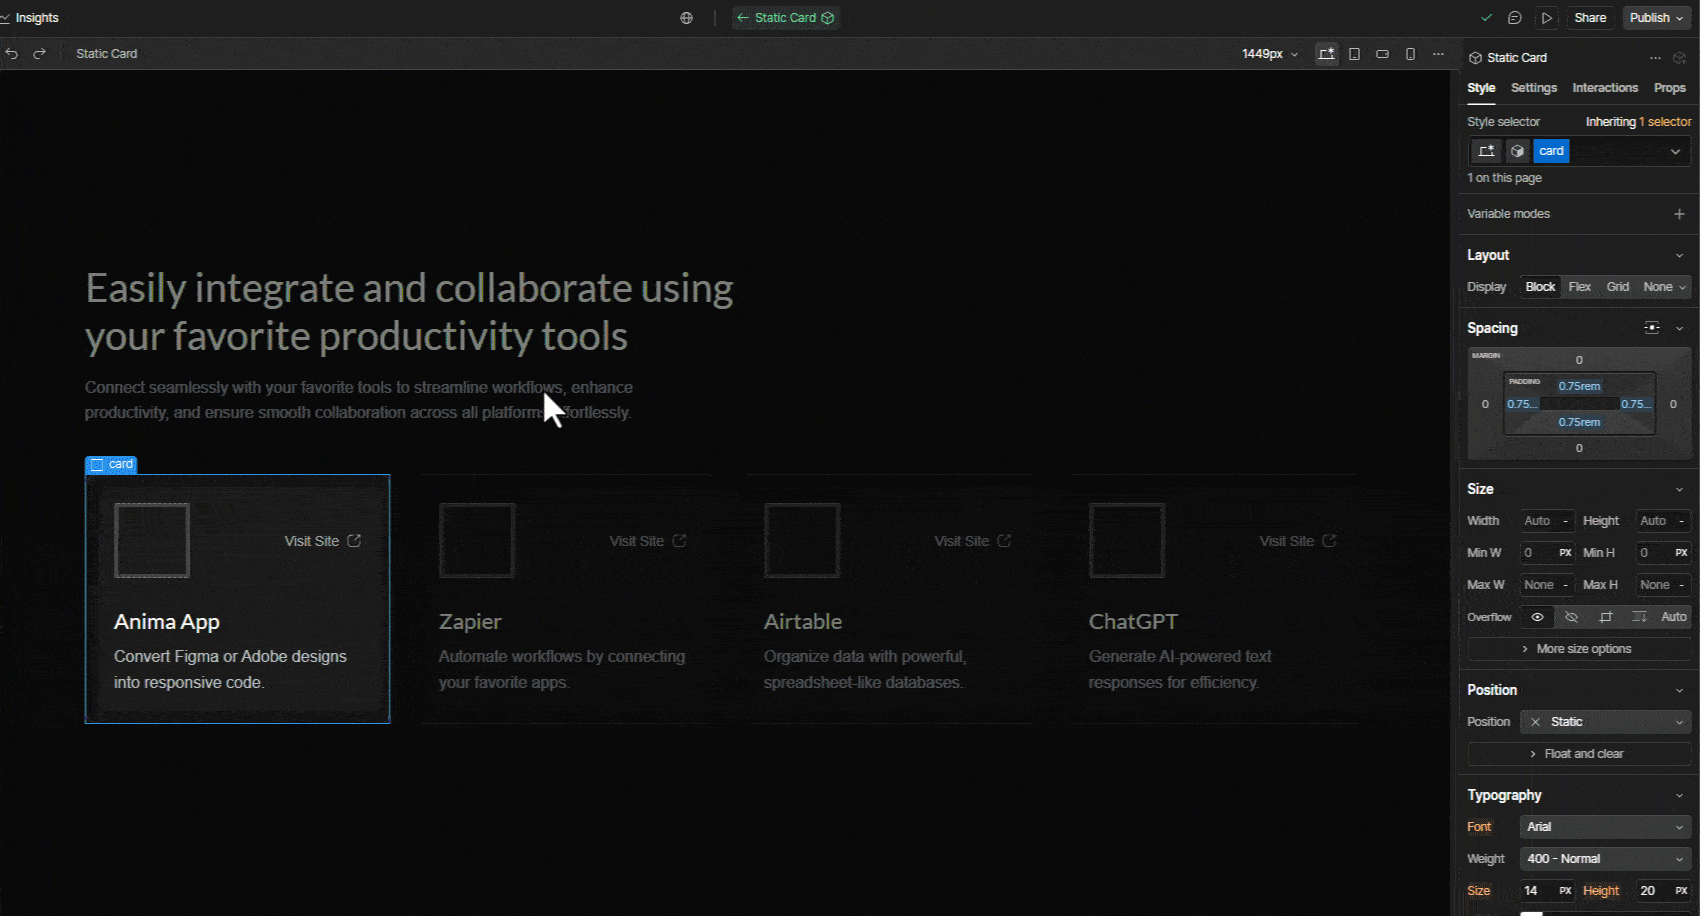1700x916 pixels.
Task: Click the Min W input field
Action: click(x=1547, y=553)
